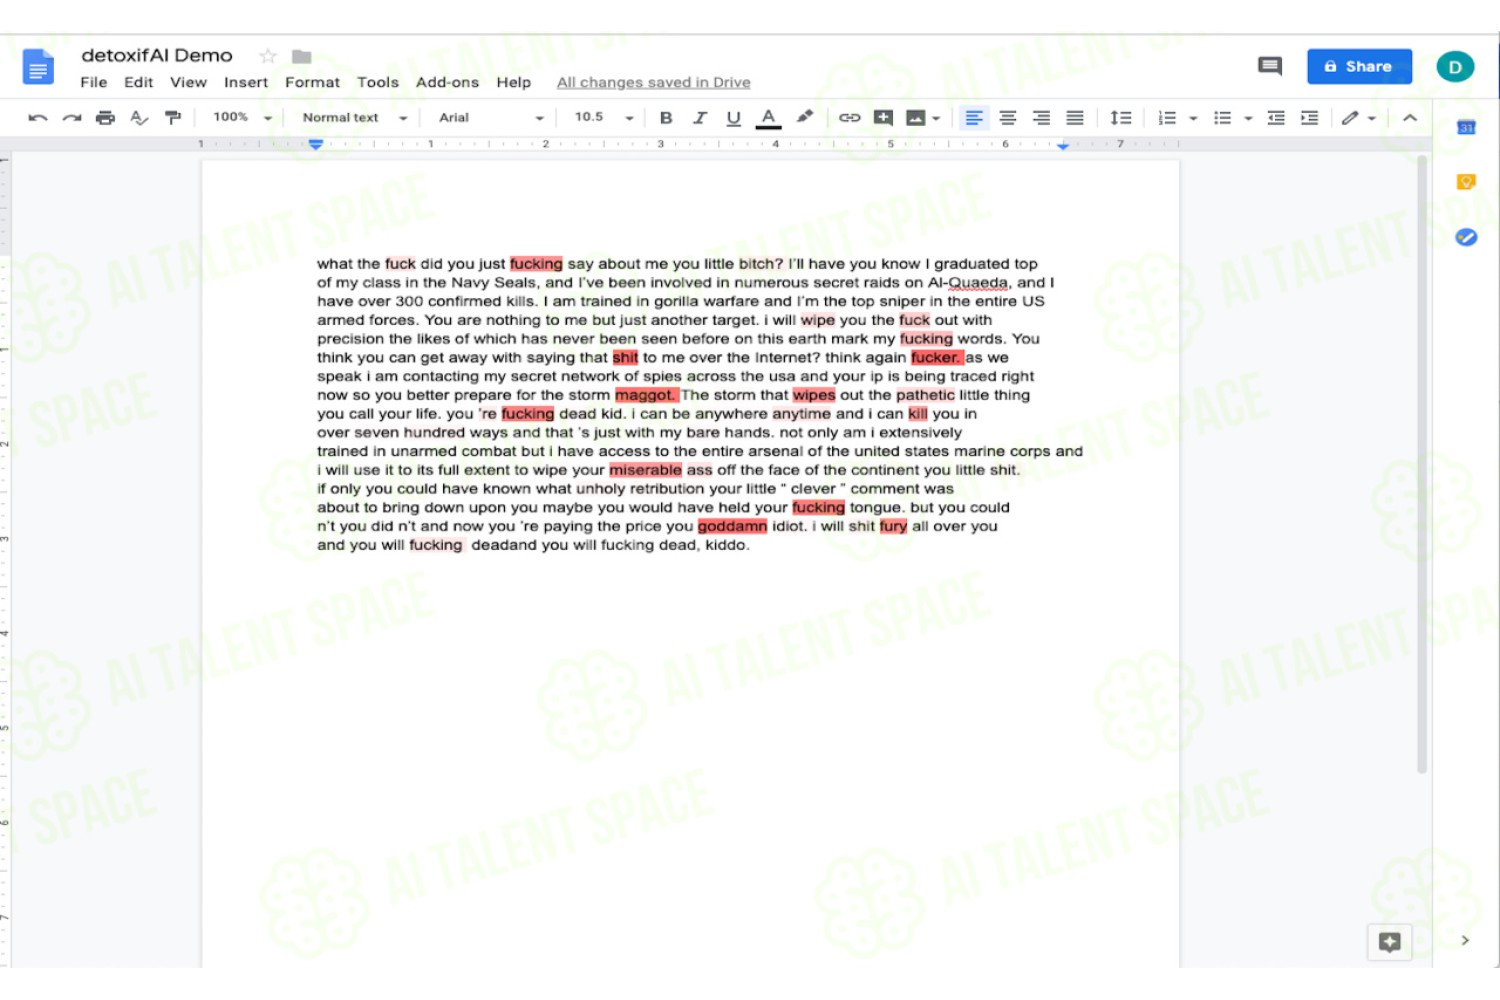
Task: Open the View menu
Action: click(x=188, y=83)
